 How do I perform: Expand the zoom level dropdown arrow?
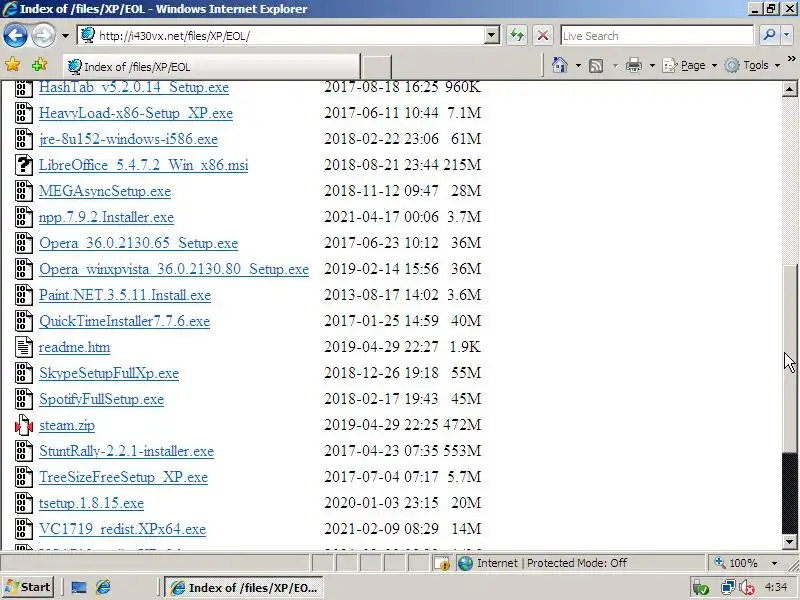pos(774,563)
